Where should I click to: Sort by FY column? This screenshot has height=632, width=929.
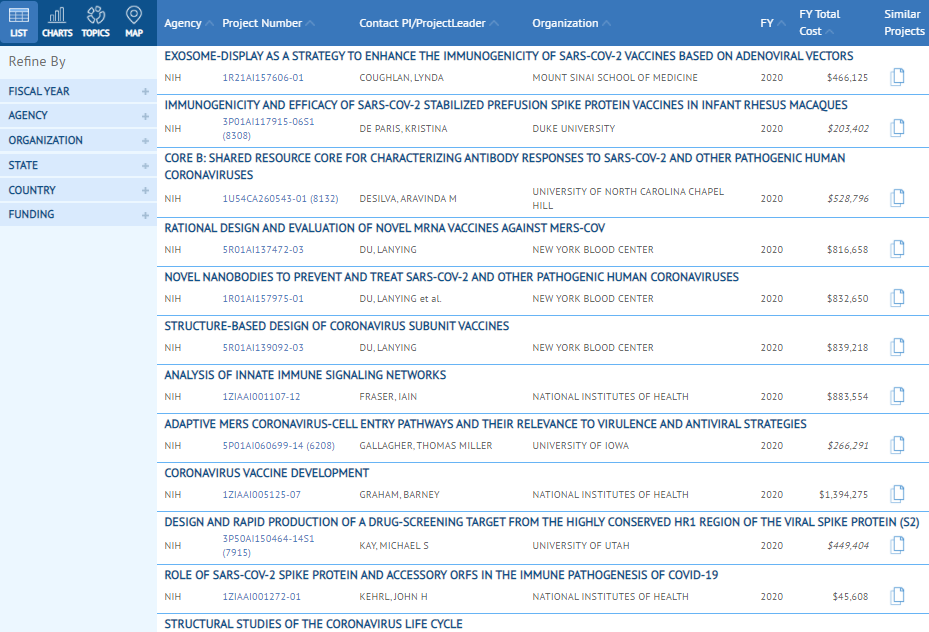coord(773,23)
